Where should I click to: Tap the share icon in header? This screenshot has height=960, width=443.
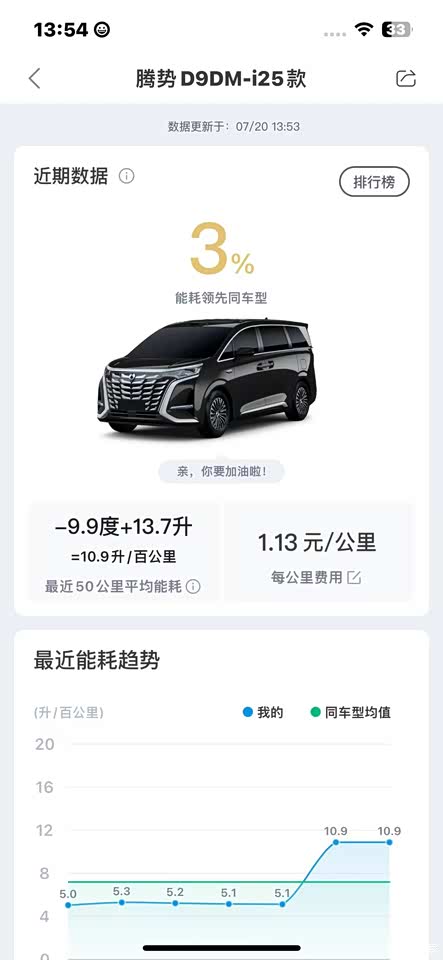(x=406, y=78)
